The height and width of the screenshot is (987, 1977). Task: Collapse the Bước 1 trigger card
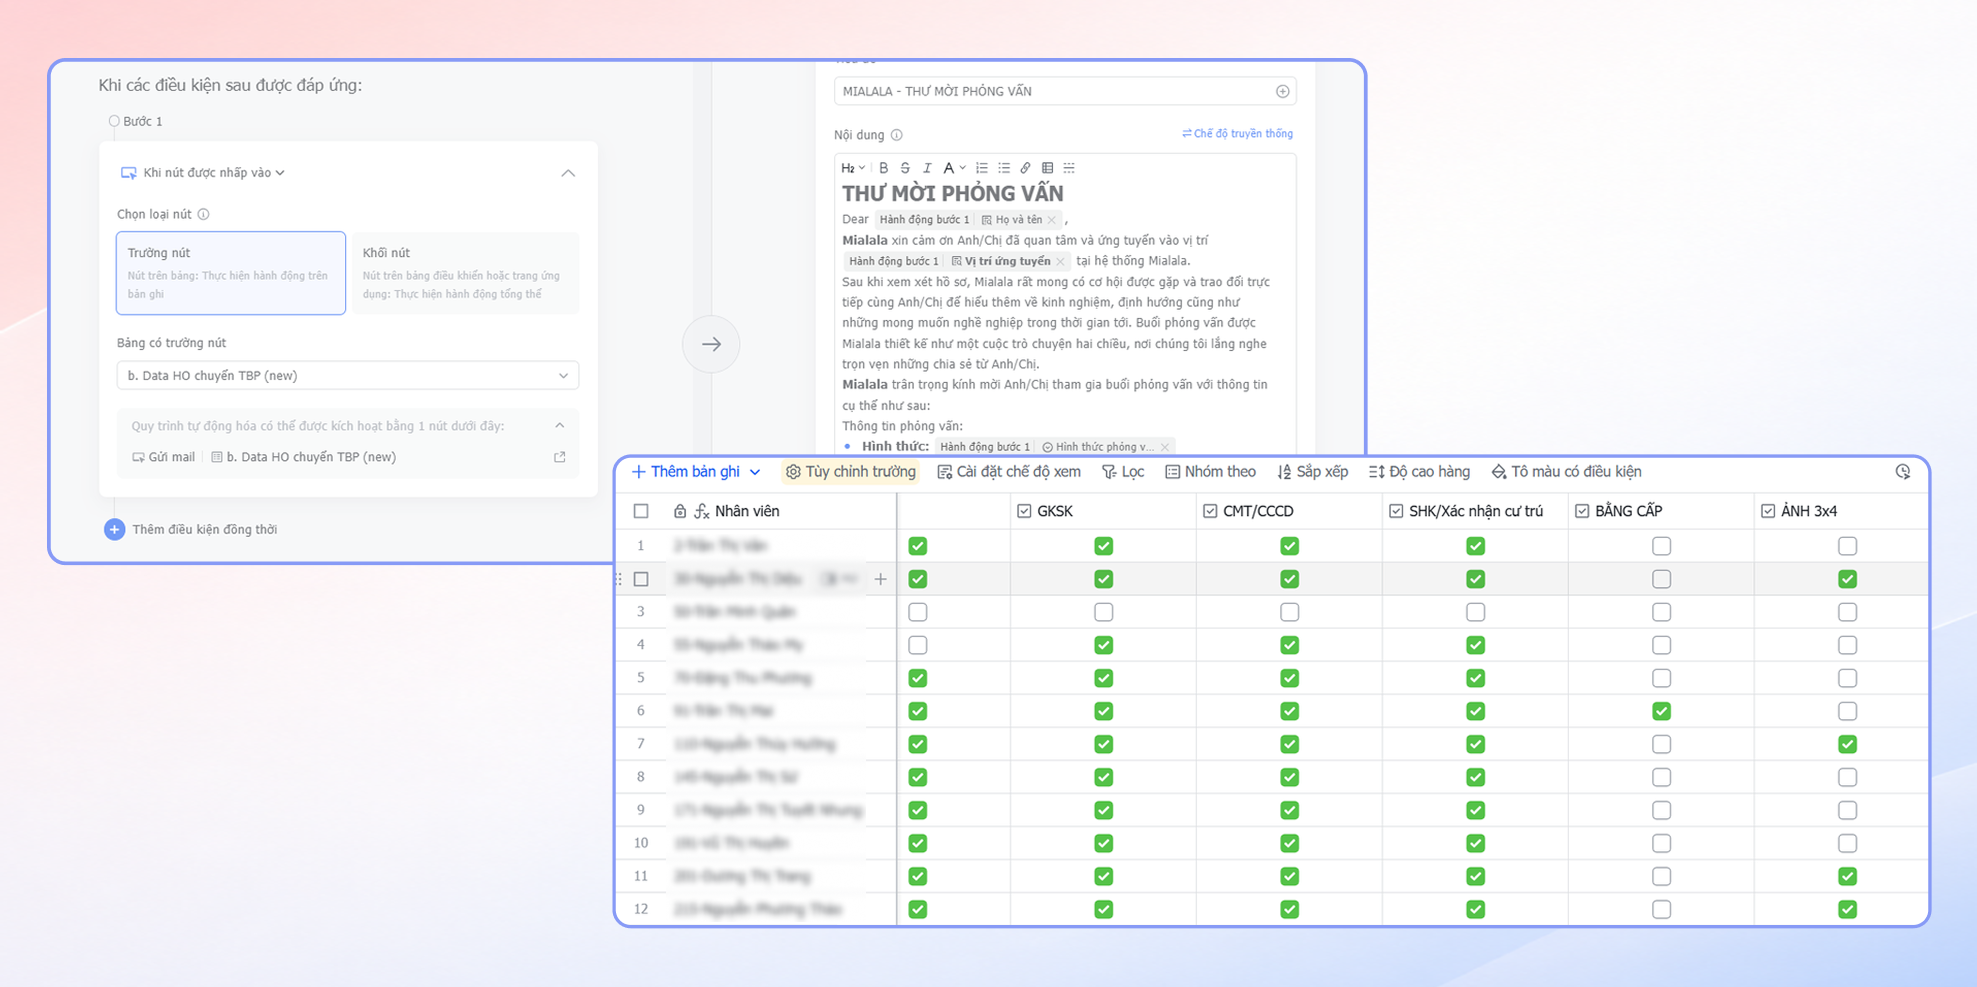click(568, 173)
